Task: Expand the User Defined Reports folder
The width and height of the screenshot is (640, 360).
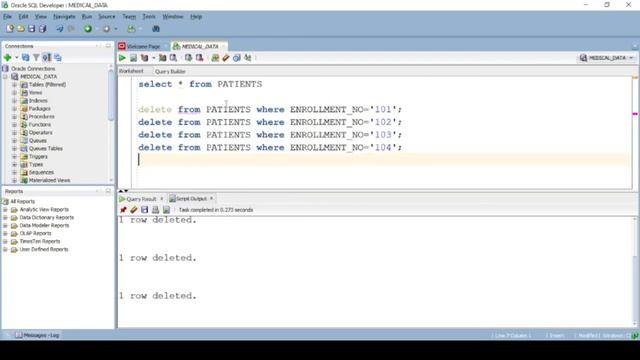Action: click(x=5, y=249)
